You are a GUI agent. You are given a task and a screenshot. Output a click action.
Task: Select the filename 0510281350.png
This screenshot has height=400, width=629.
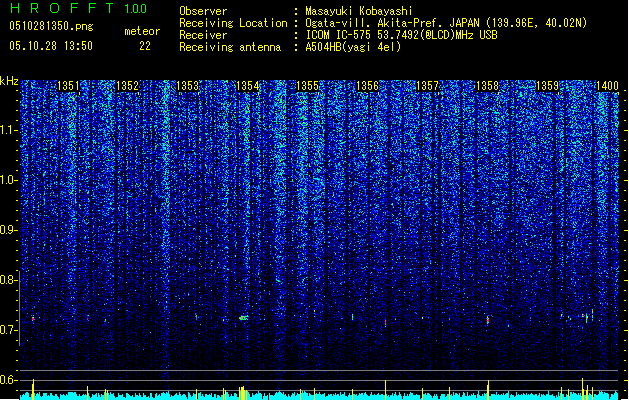pyautogui.click(x=51, y=26)
